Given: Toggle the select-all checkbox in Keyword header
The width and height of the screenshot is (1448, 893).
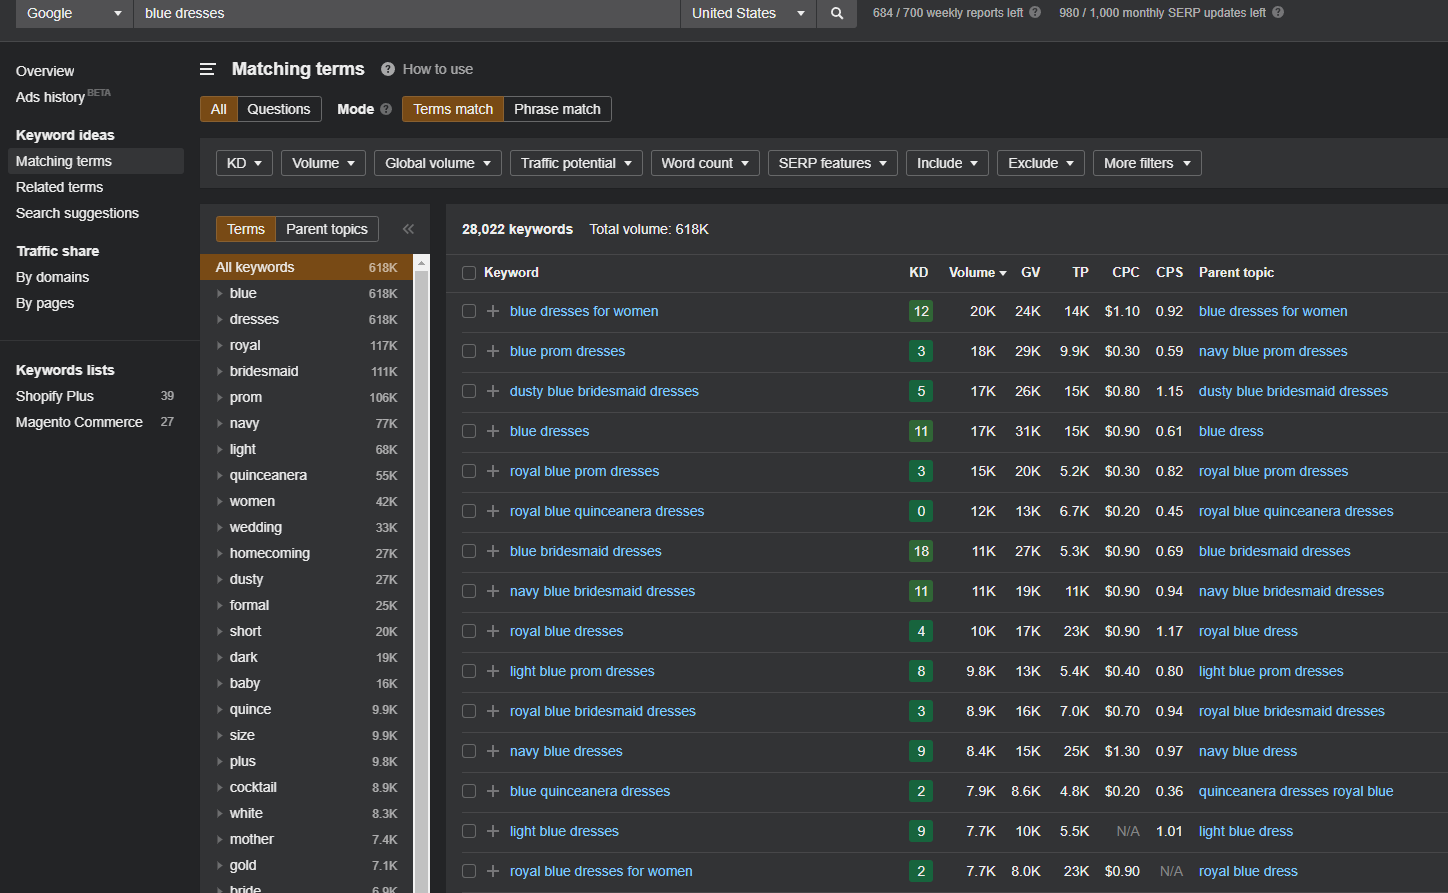Looking at the screenshot, I should pos(469,273).
